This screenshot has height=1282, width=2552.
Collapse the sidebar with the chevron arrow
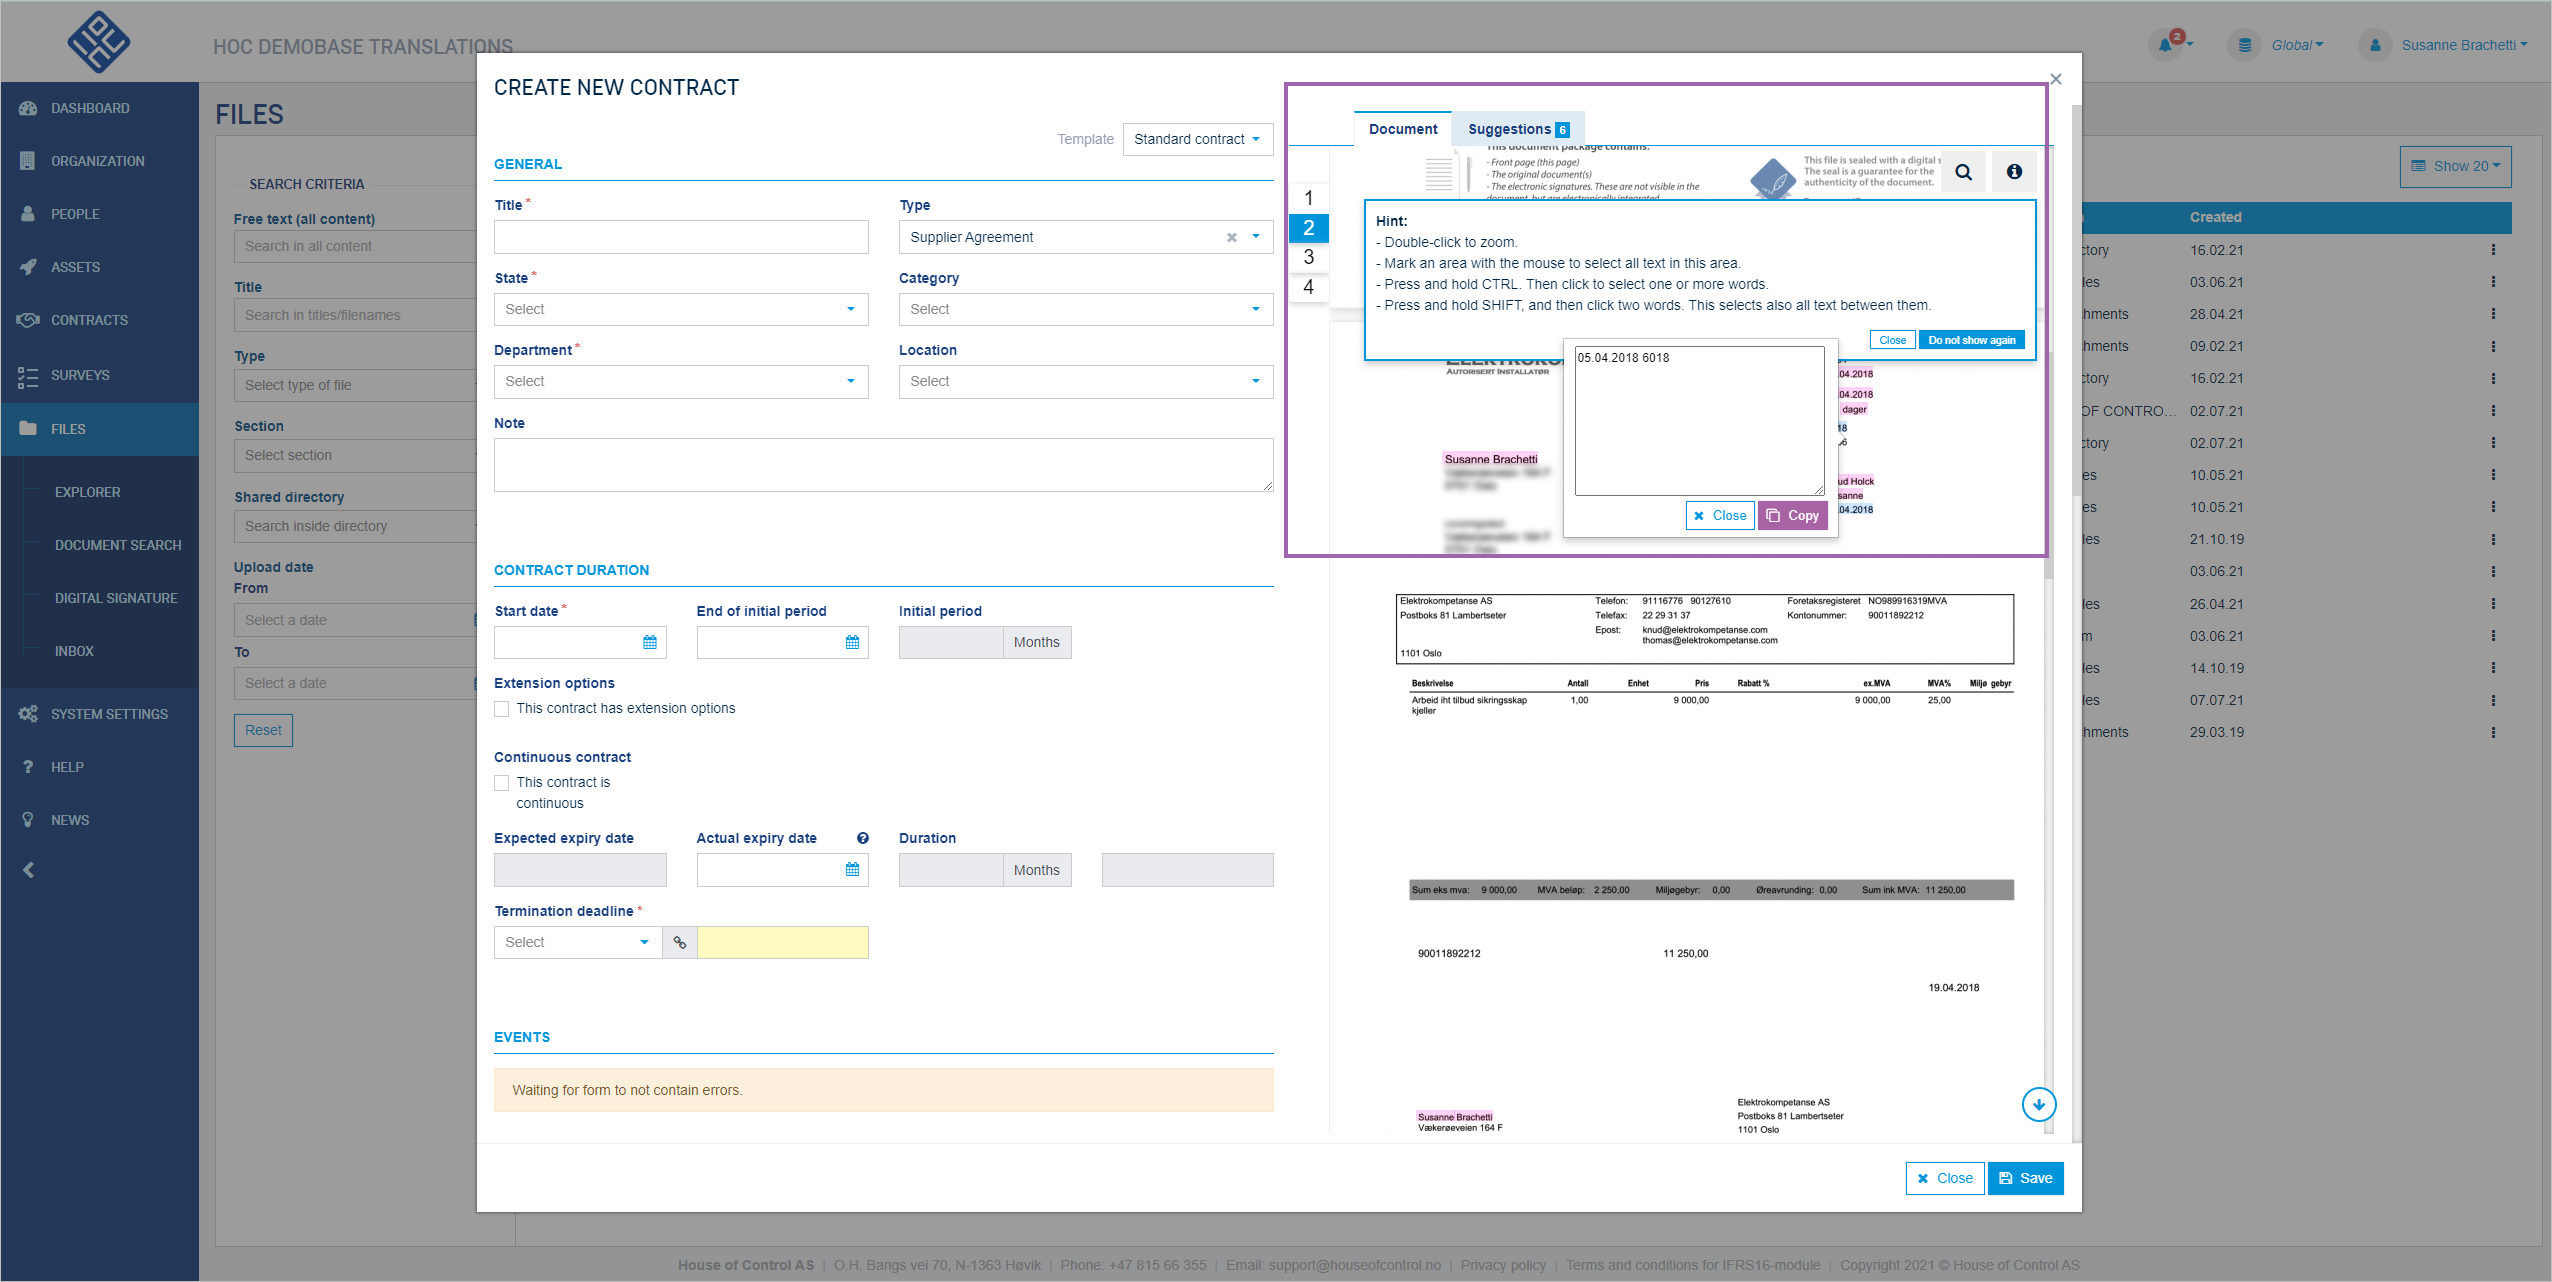28,869
